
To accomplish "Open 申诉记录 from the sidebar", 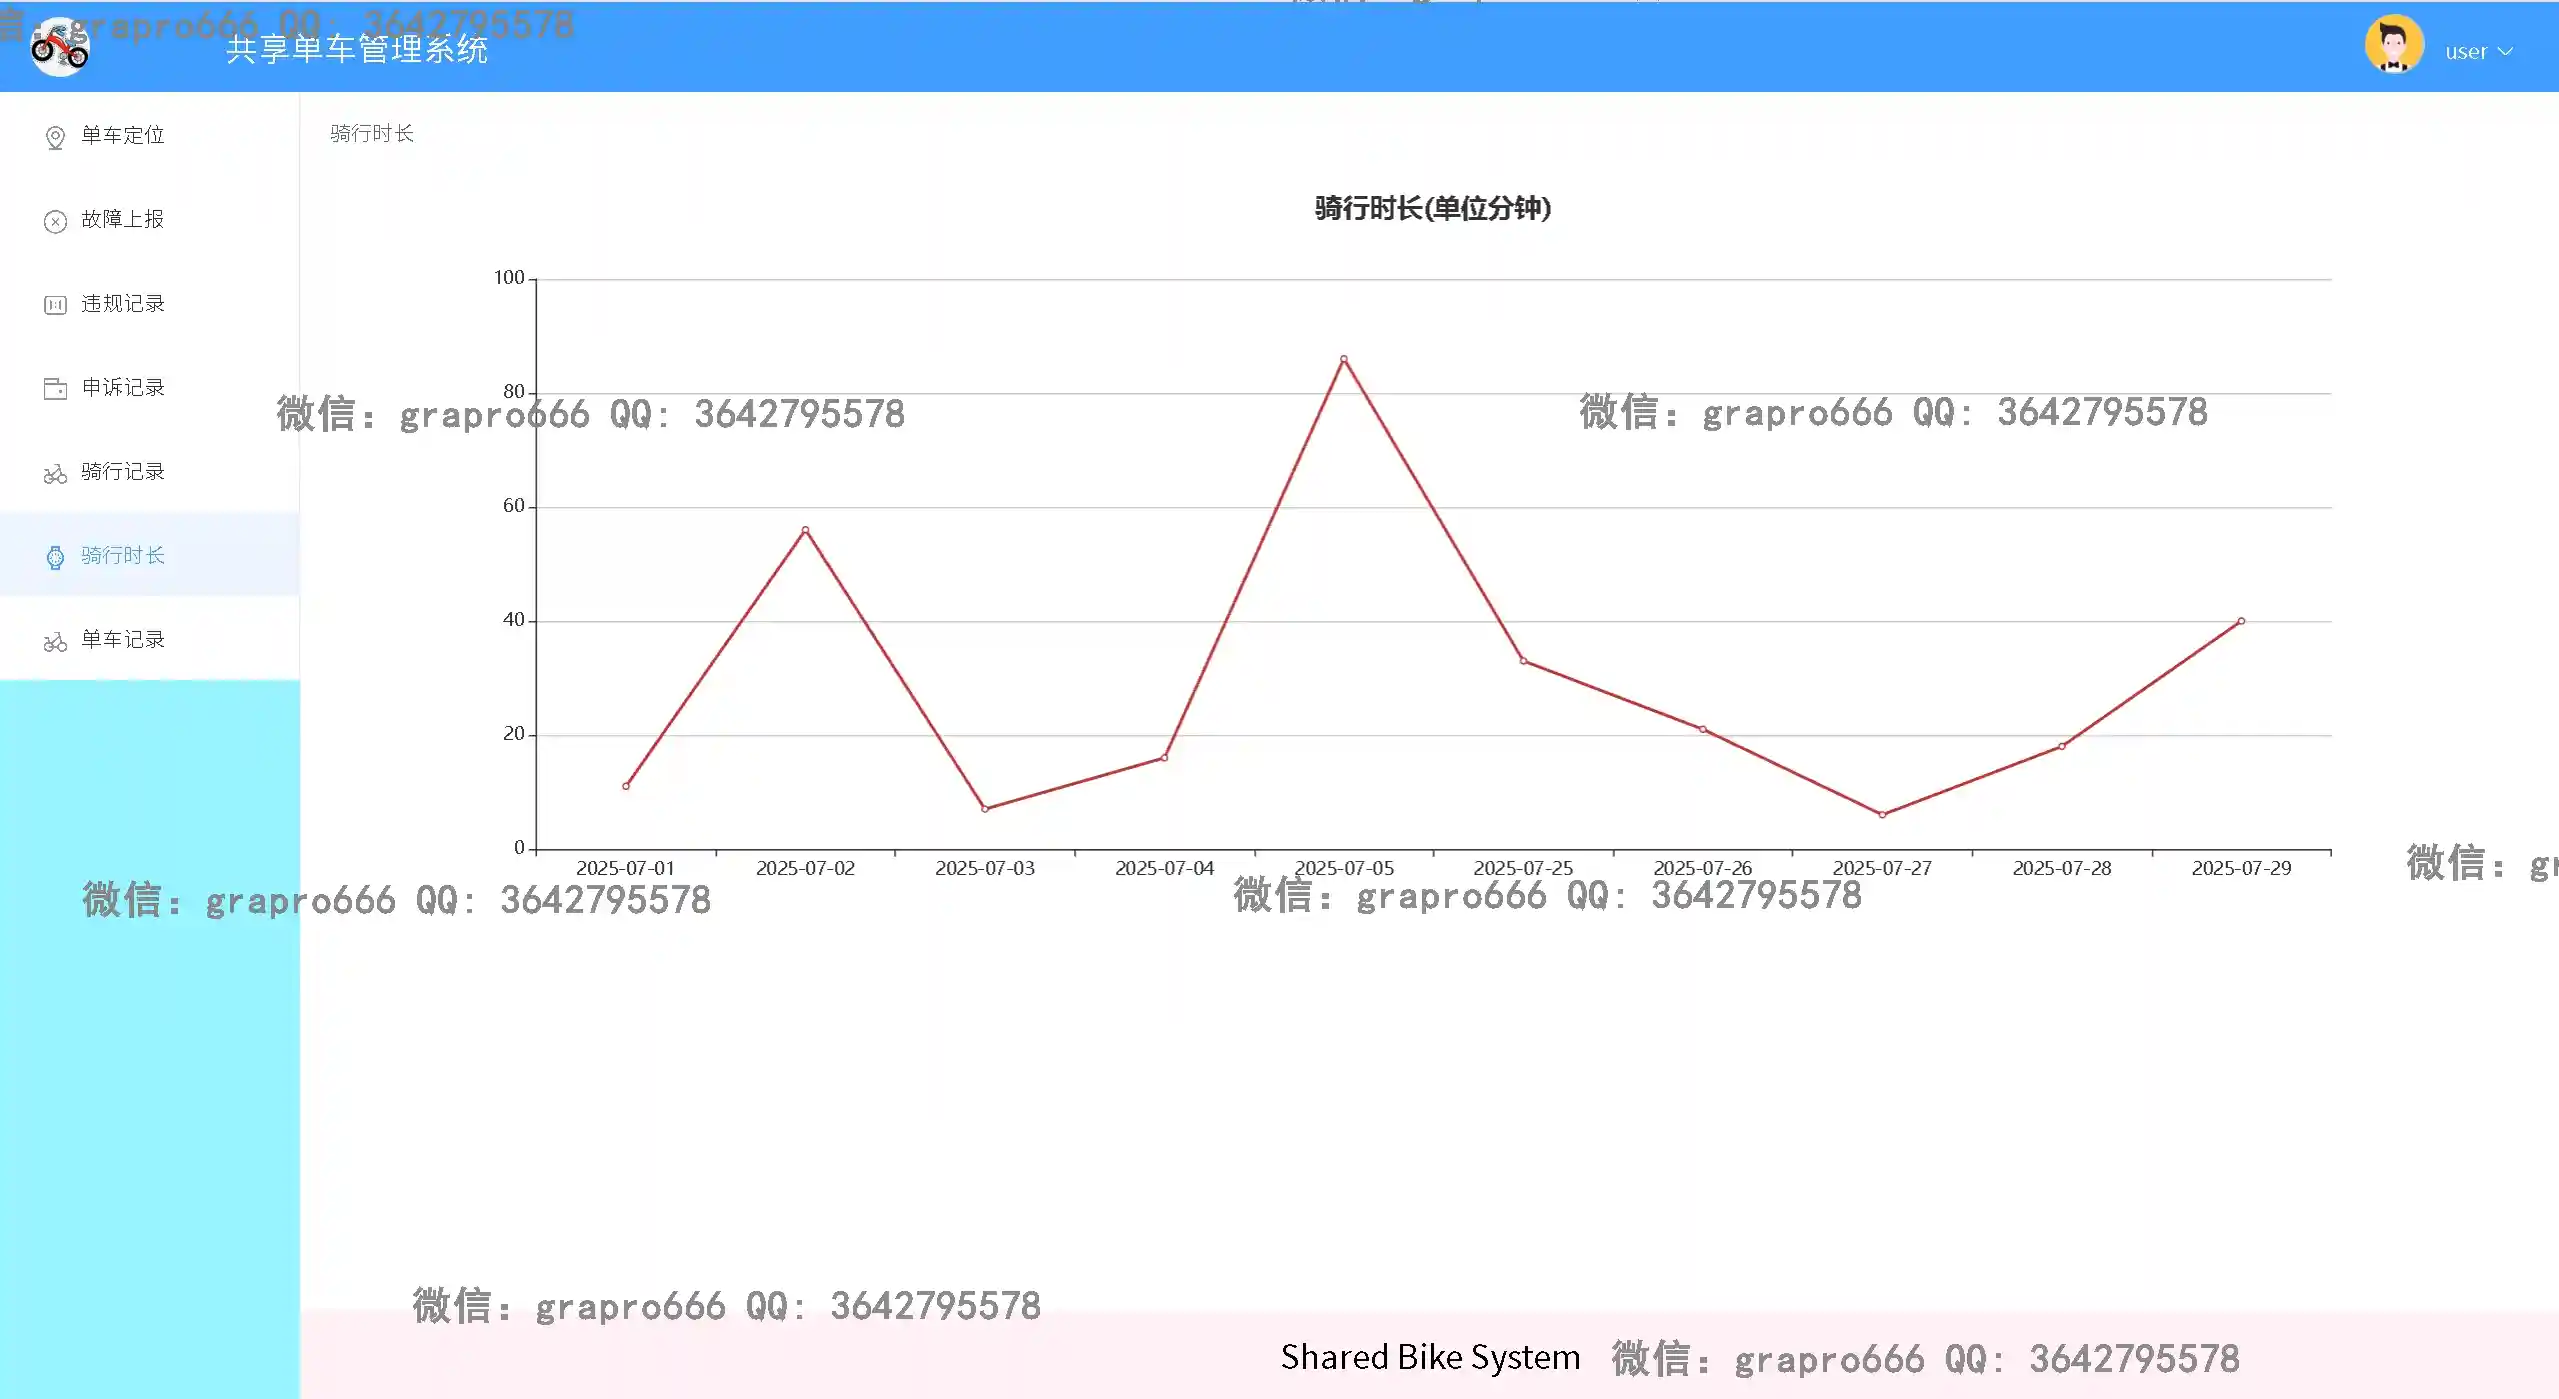I will (123, 387).
